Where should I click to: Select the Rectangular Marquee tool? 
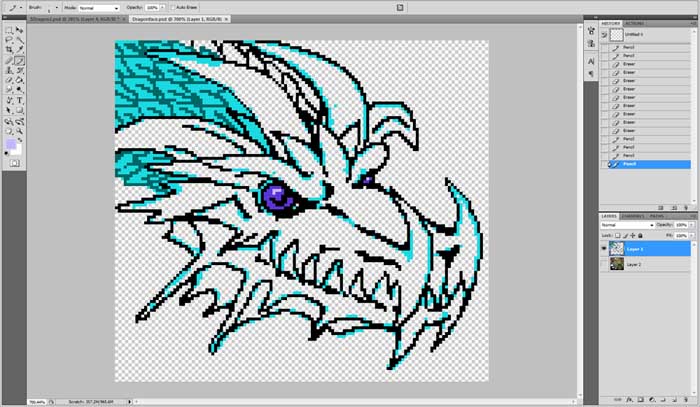point(9,30)
